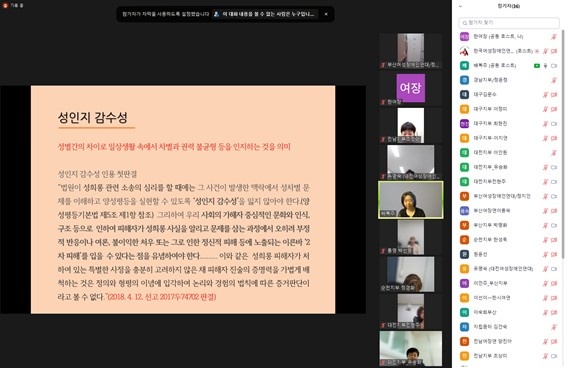Select participant name 부산지부 박영화
Viewport: 569px width, 368px height.
[490, 225]
